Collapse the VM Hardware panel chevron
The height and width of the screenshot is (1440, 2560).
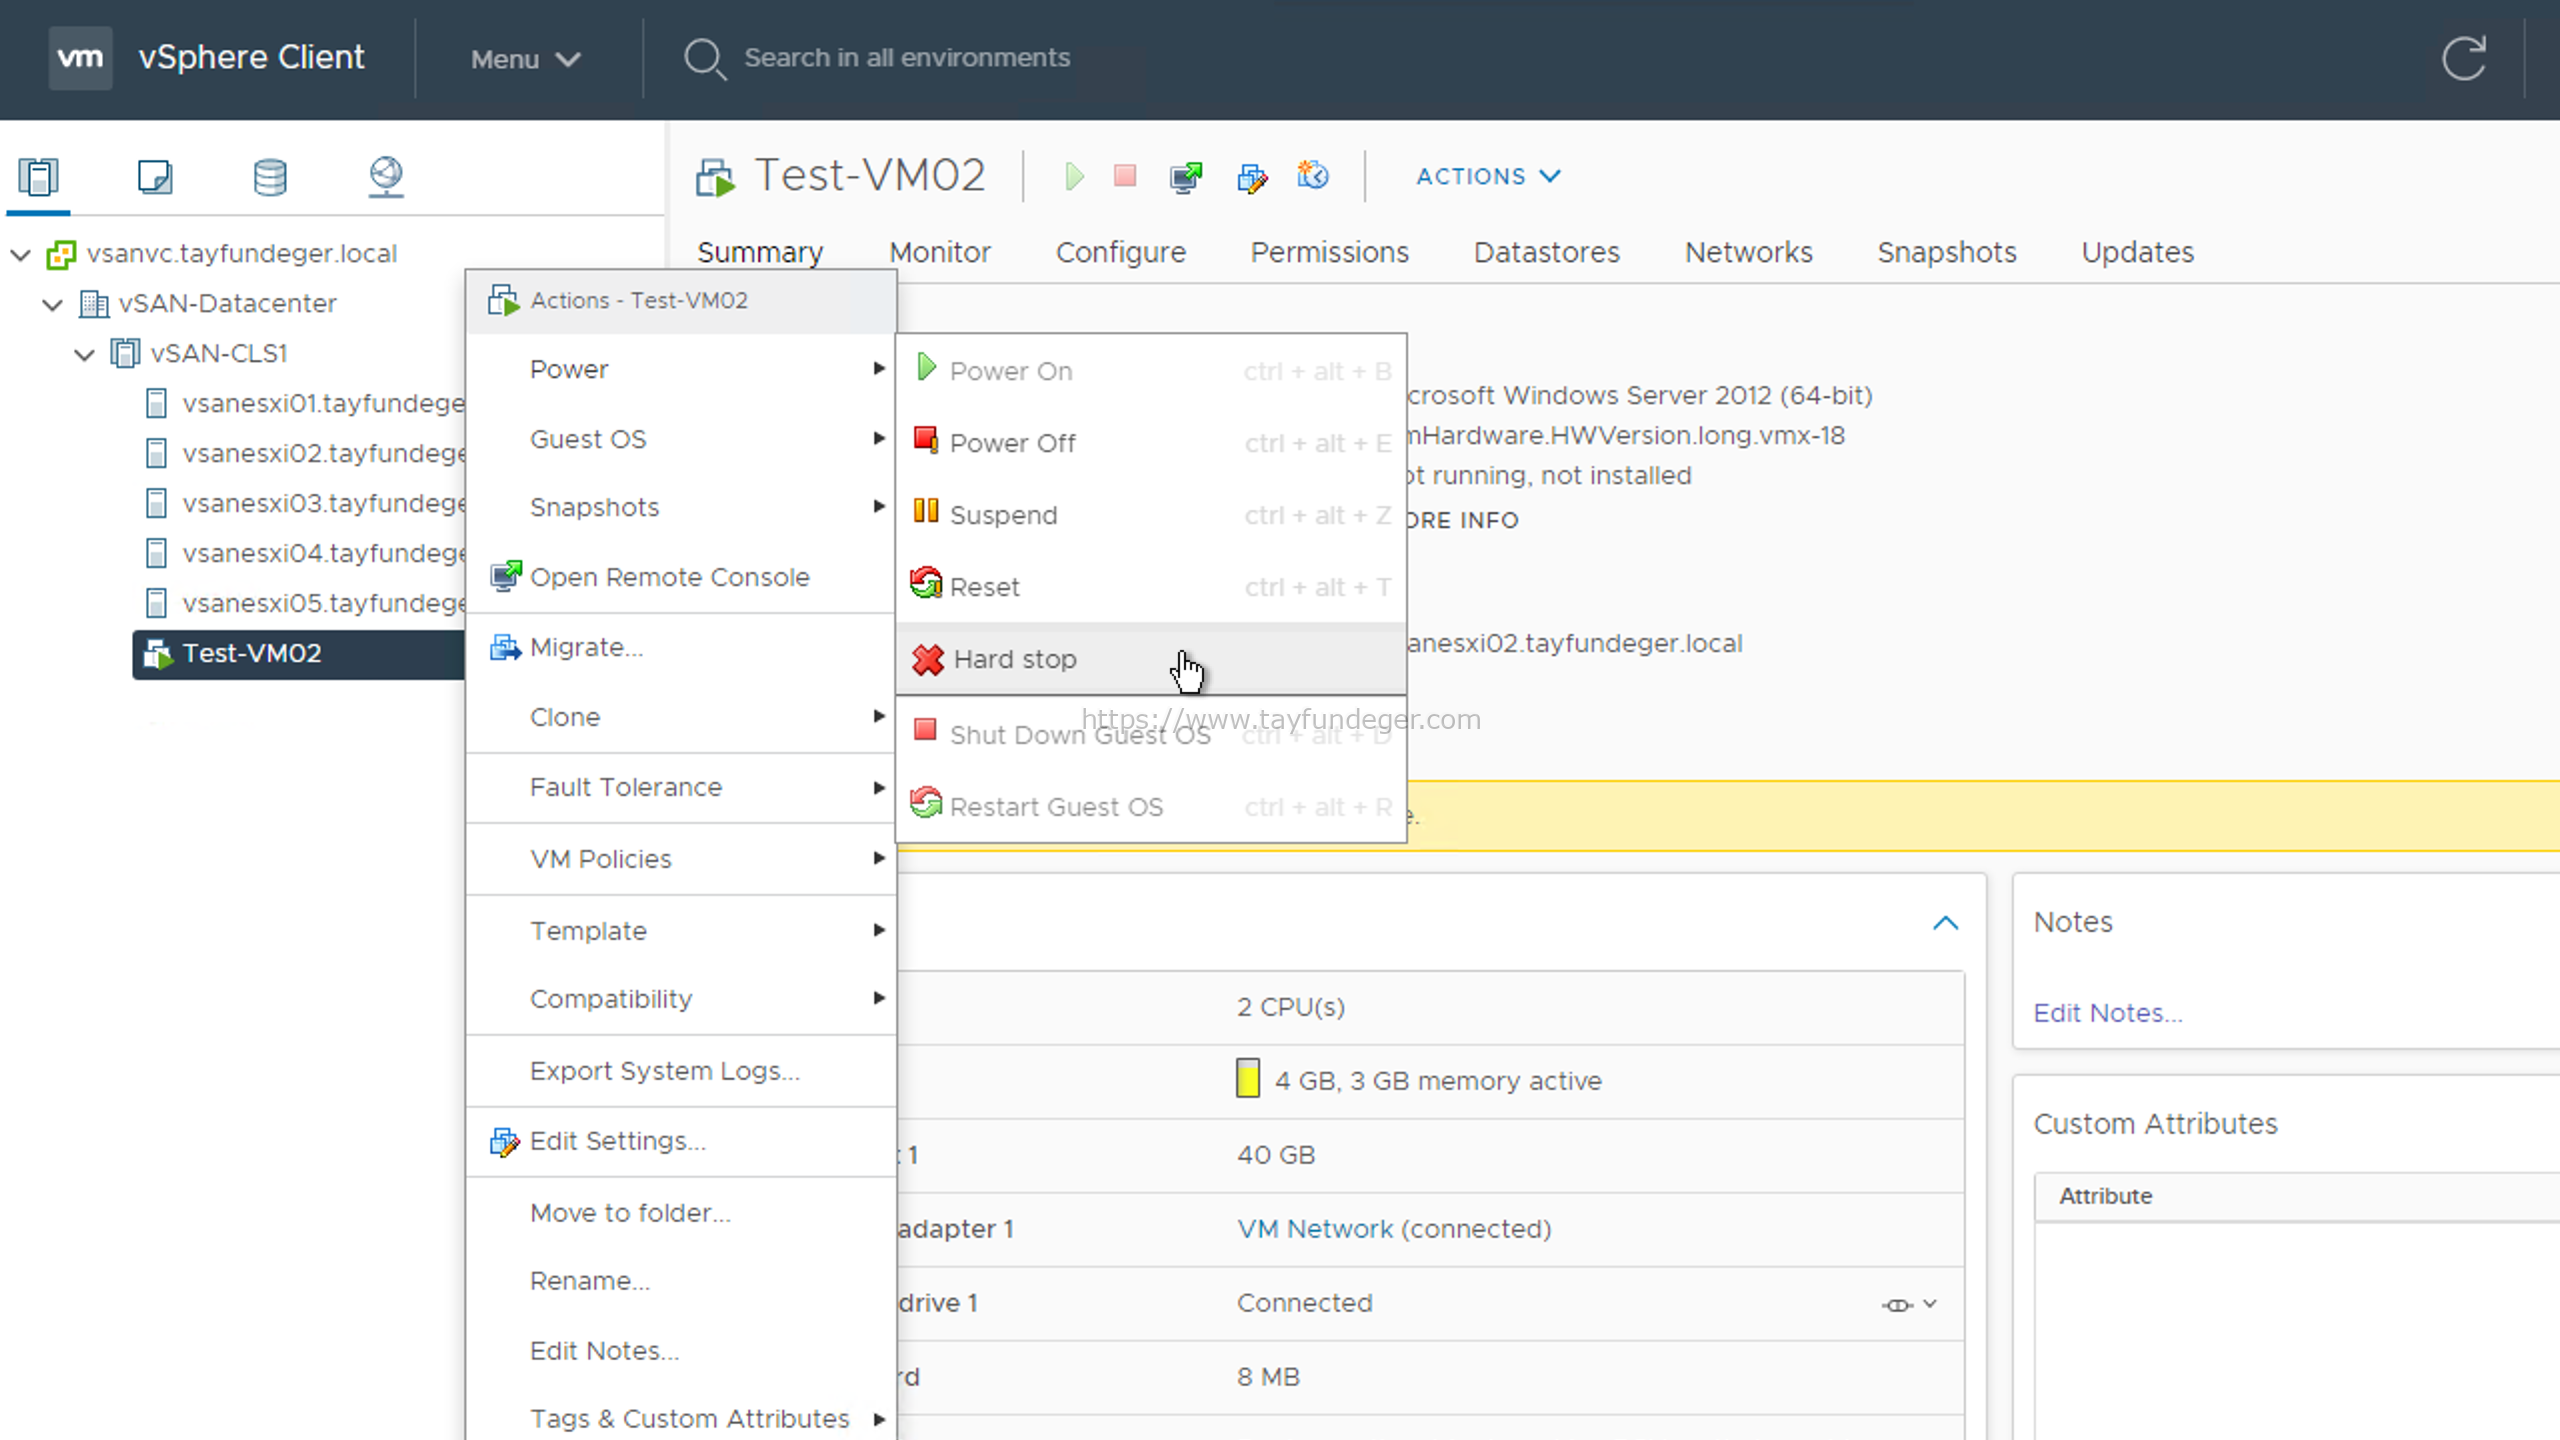pyautogui.click(x=1945, y=923)
